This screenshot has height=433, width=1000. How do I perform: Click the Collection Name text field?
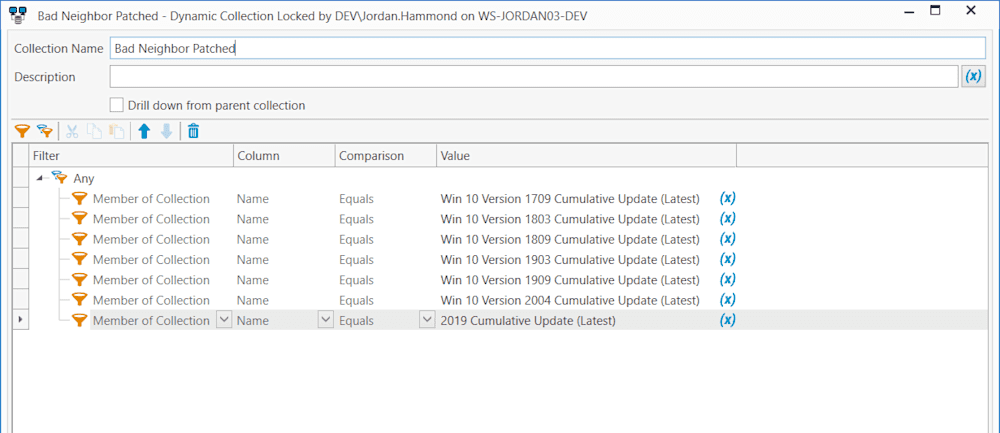548,48
